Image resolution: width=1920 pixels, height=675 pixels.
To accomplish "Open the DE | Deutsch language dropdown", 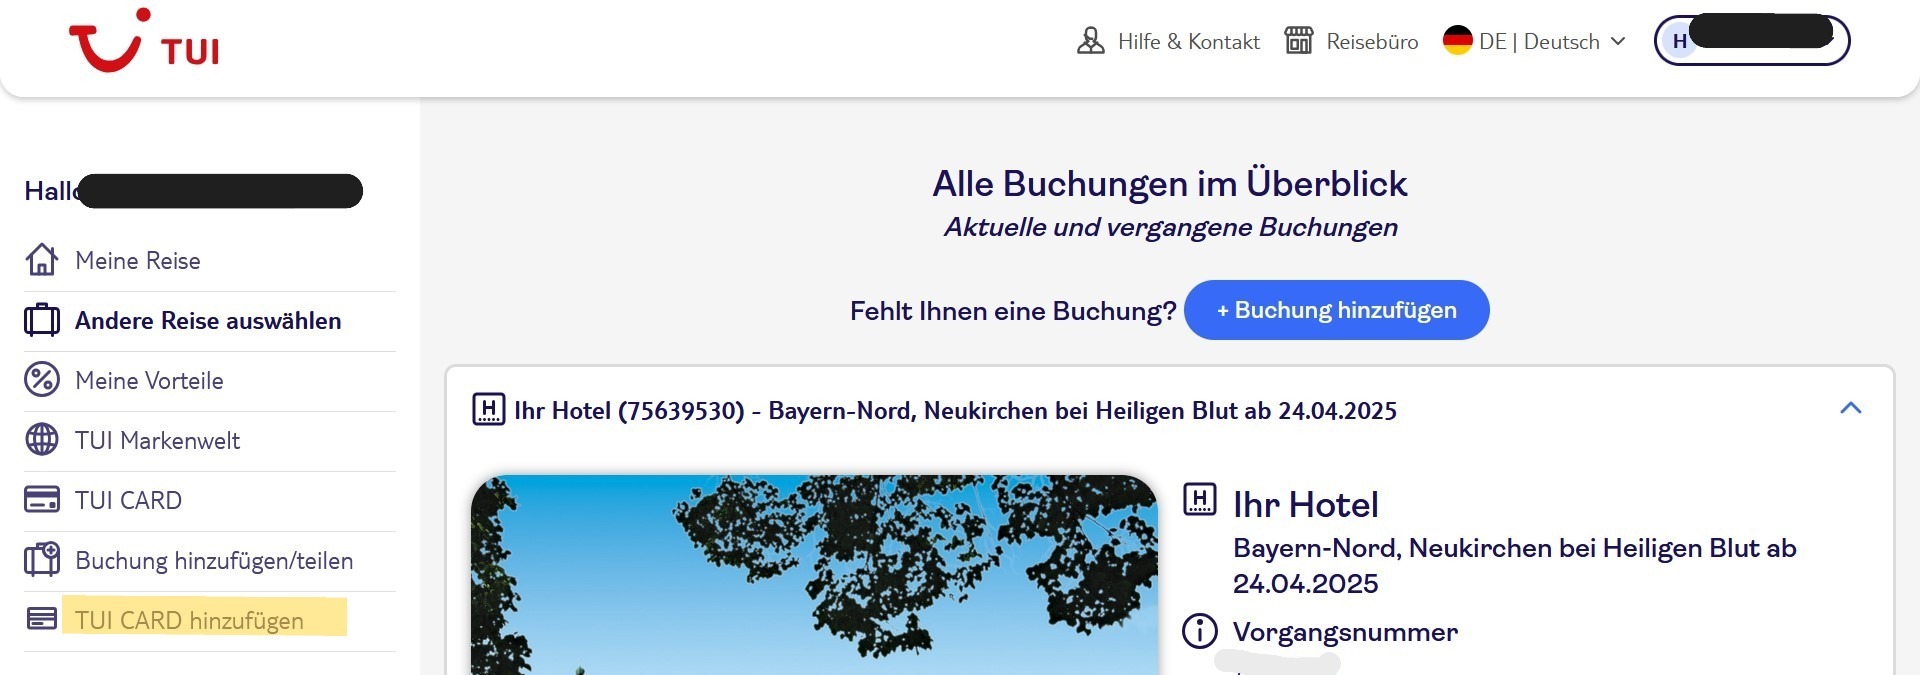I will point(1534,42).
